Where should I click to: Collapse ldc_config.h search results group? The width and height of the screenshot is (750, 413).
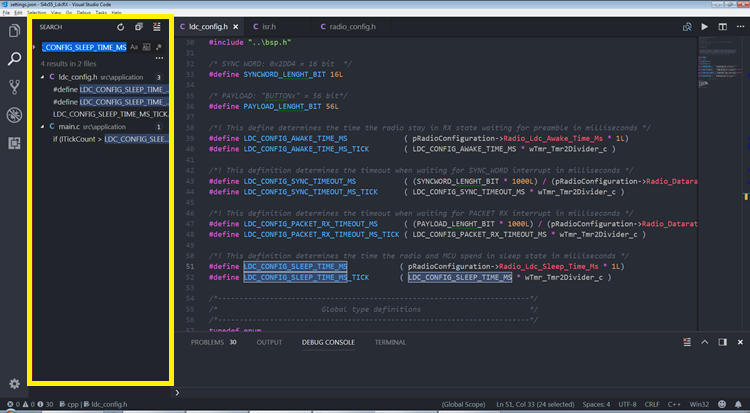click(42, 76)
